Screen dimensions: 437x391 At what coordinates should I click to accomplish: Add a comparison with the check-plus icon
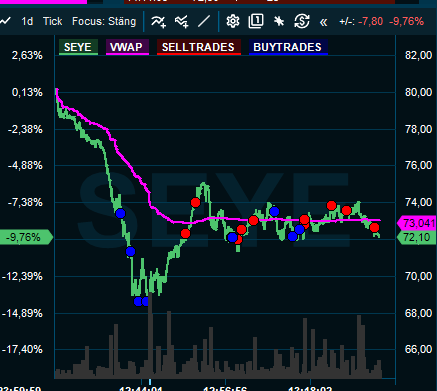point(182,22)
